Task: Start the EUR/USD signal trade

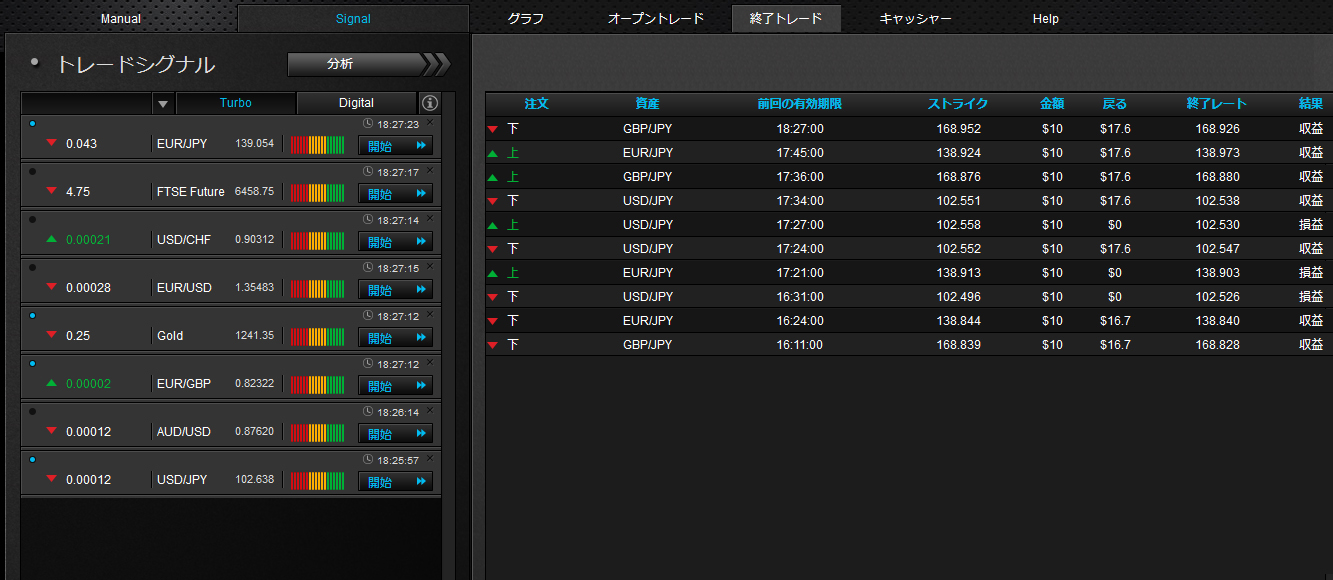Action: point(396,289)
